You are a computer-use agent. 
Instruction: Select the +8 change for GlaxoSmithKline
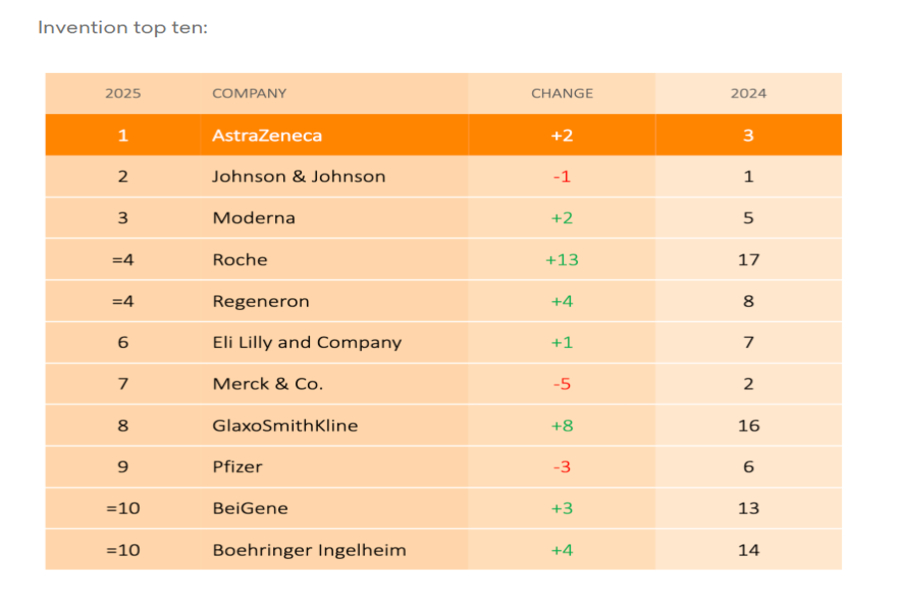click(562, 426)
